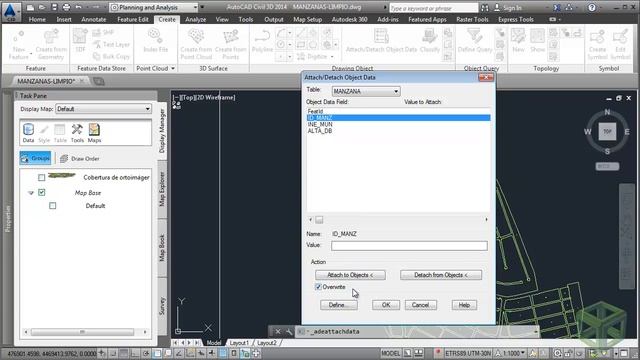Open the Maps icon in Task Pane
Viewport: 640px width, 360px height.
pyautogui.click(x=94, y=133)
